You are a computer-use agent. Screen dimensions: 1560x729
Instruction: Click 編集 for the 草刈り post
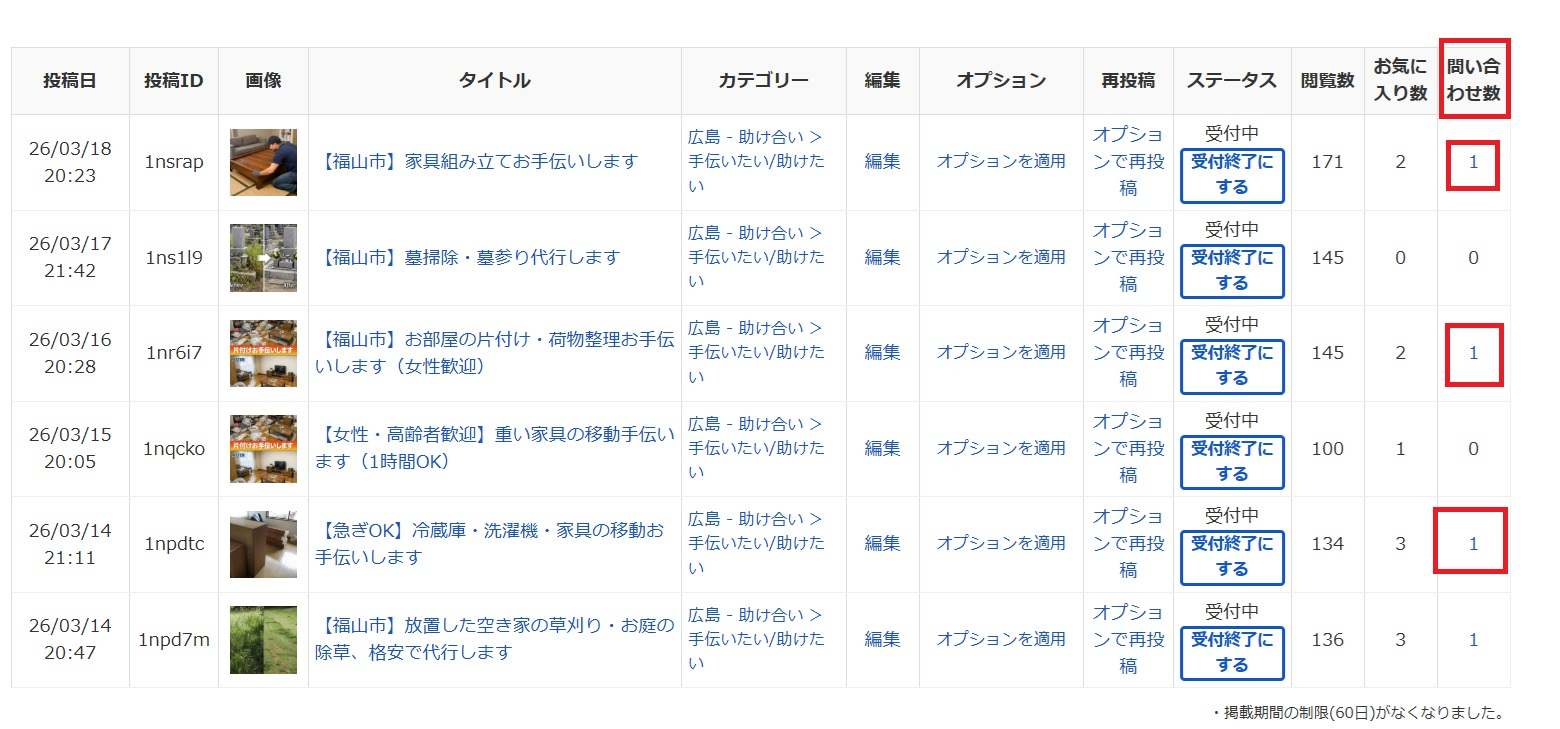tap(882, 639)
